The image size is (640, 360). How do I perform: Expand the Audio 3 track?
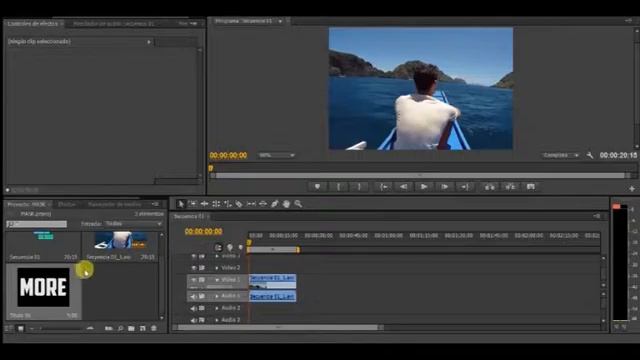(217, 320)
